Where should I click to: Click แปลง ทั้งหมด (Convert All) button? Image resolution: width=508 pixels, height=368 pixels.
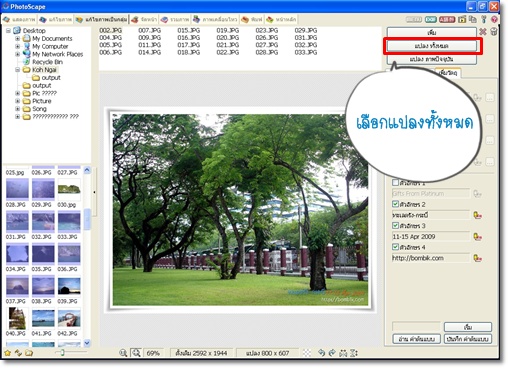pyautogui.click(x=431, y=46)
